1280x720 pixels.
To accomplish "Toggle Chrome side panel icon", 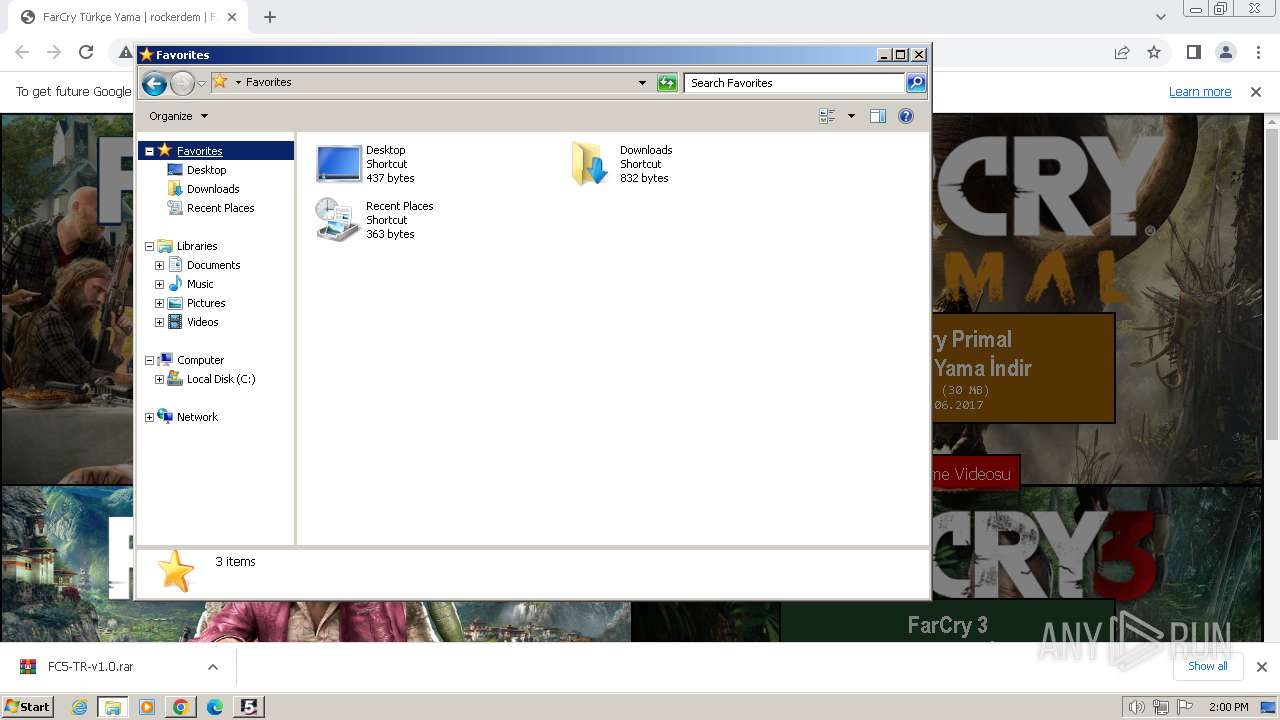I will pos(1194,52).
